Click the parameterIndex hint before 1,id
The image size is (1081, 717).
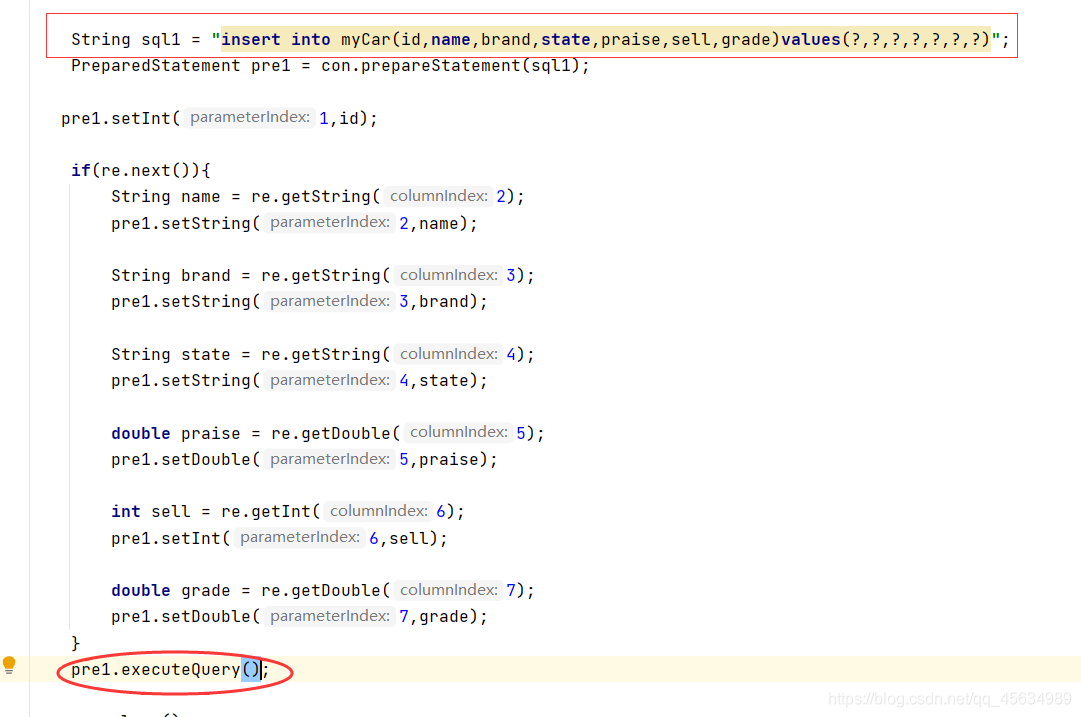pos(250,117)
